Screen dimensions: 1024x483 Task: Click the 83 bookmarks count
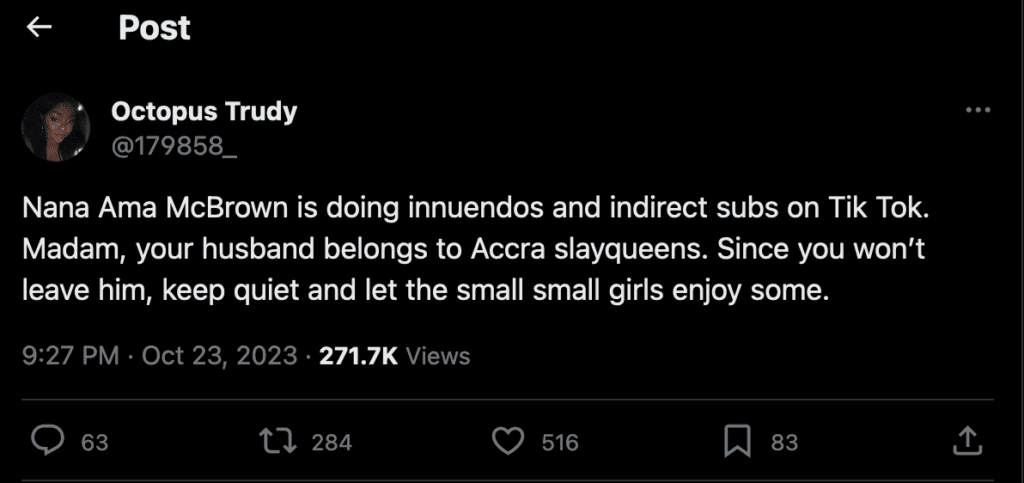pyautogui.click(x=784, y=442)
